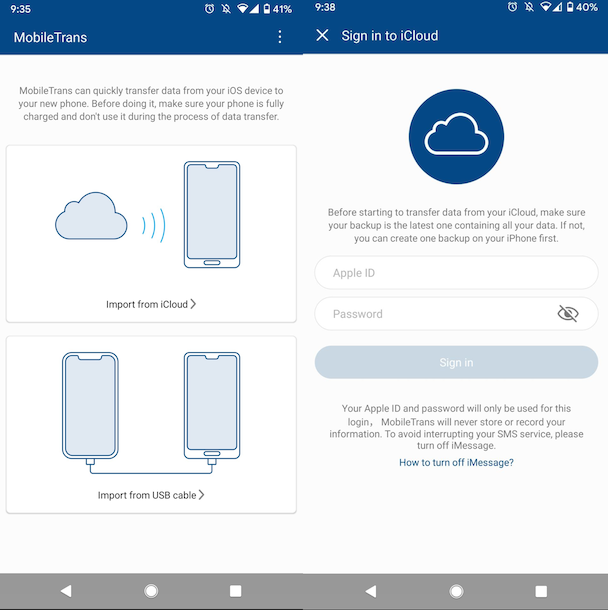Tap the cell signal icon in left status bar
This screenshot has width=608, height=610.
click(x=254, y=9)
